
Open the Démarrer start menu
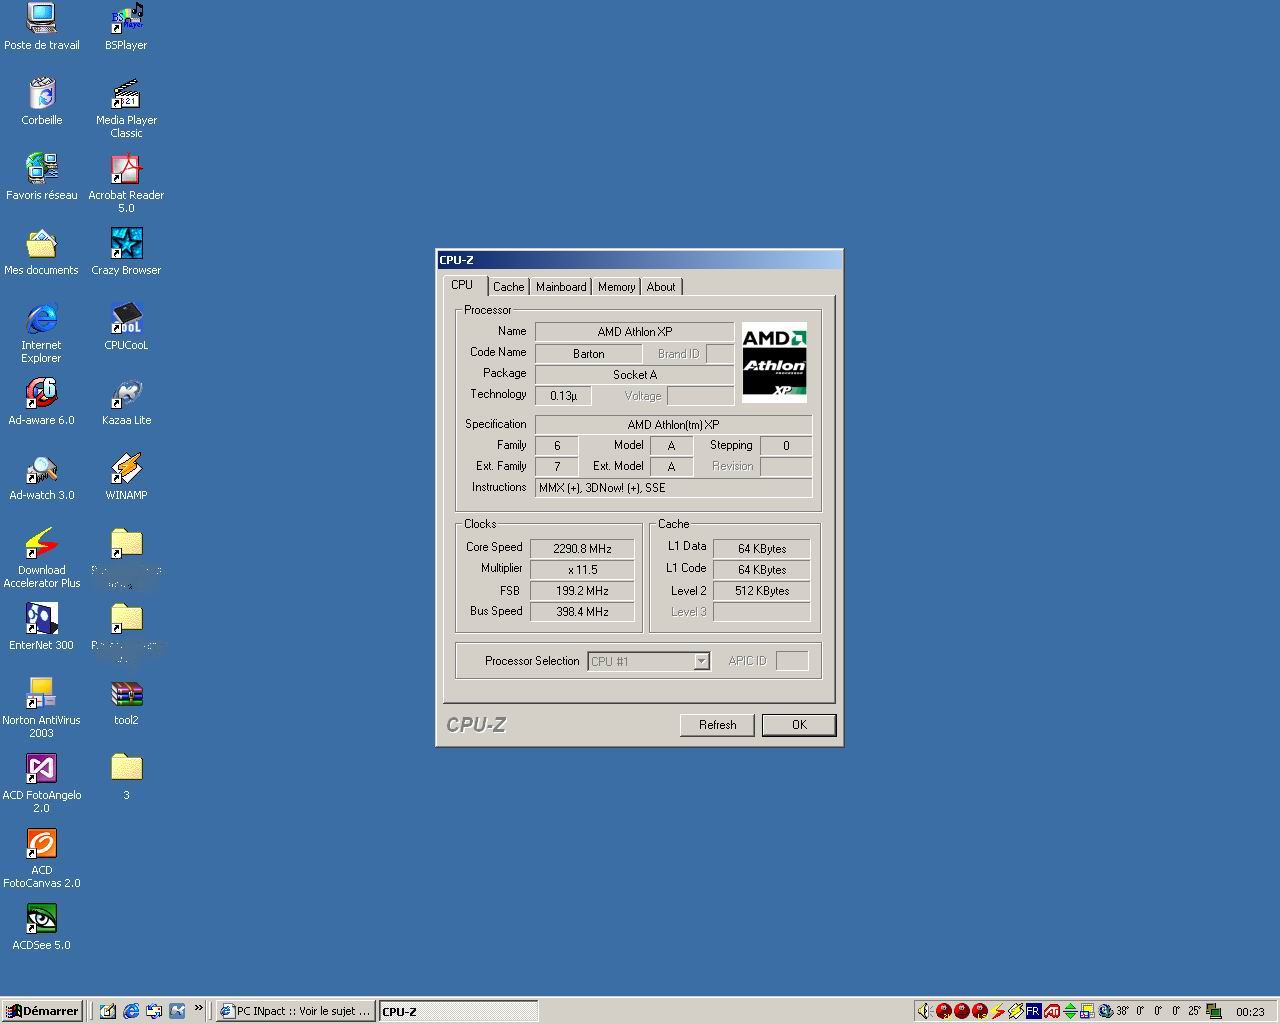point(41,1011)
